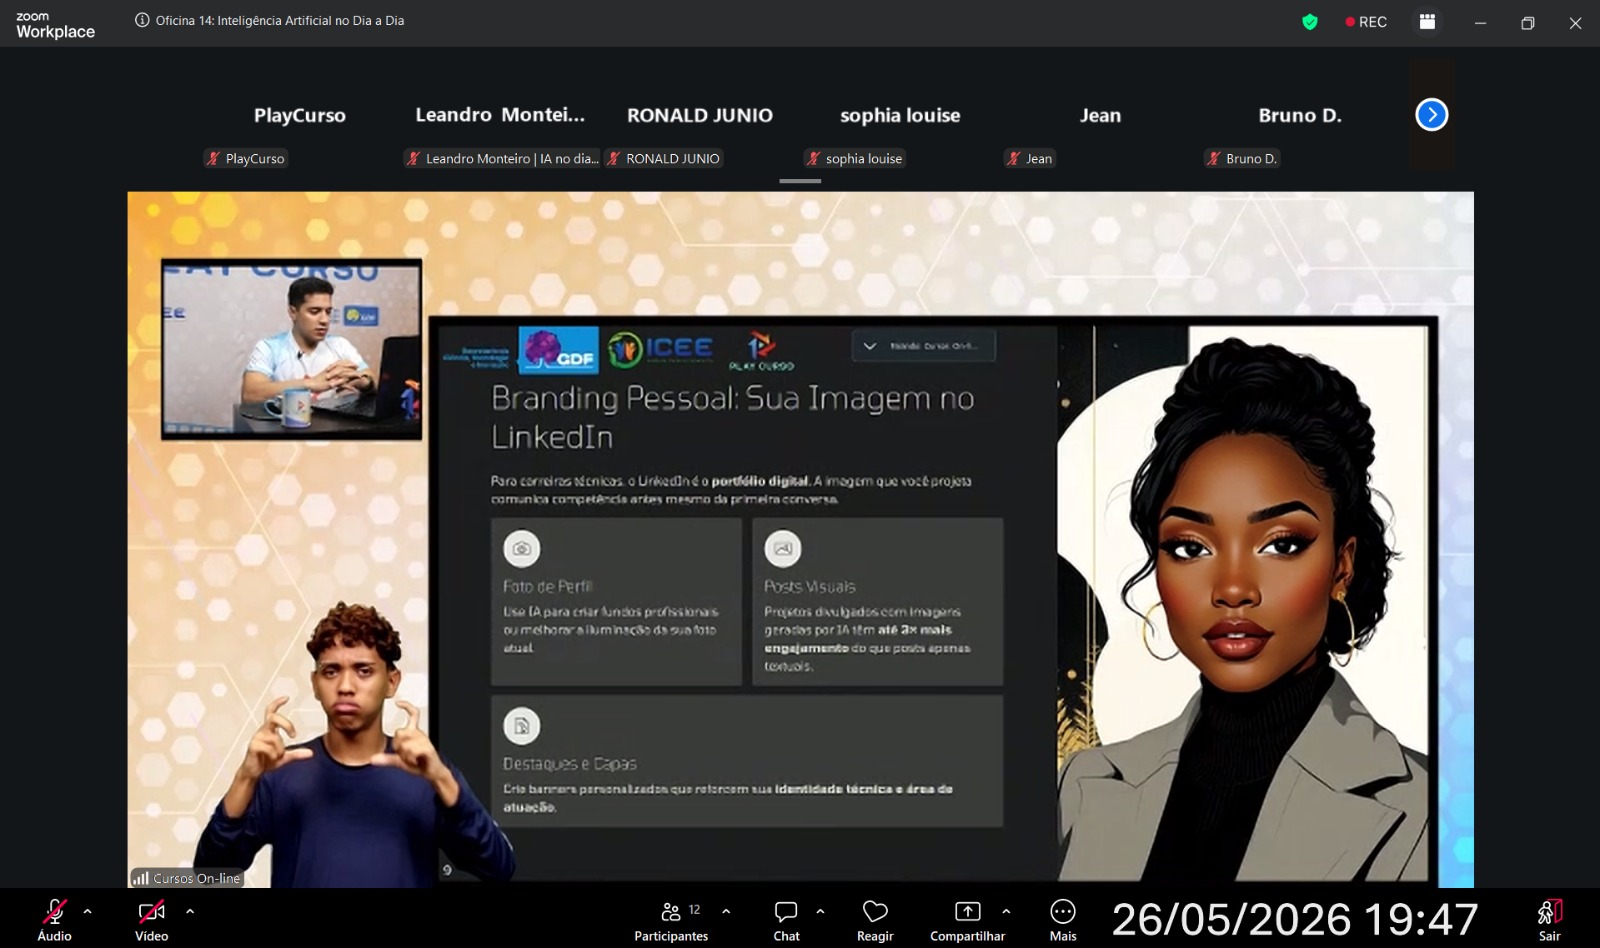Viewport: 1600px width, 948px height.
Task: Select sophia louise participant tile
Action: point(900,116)
